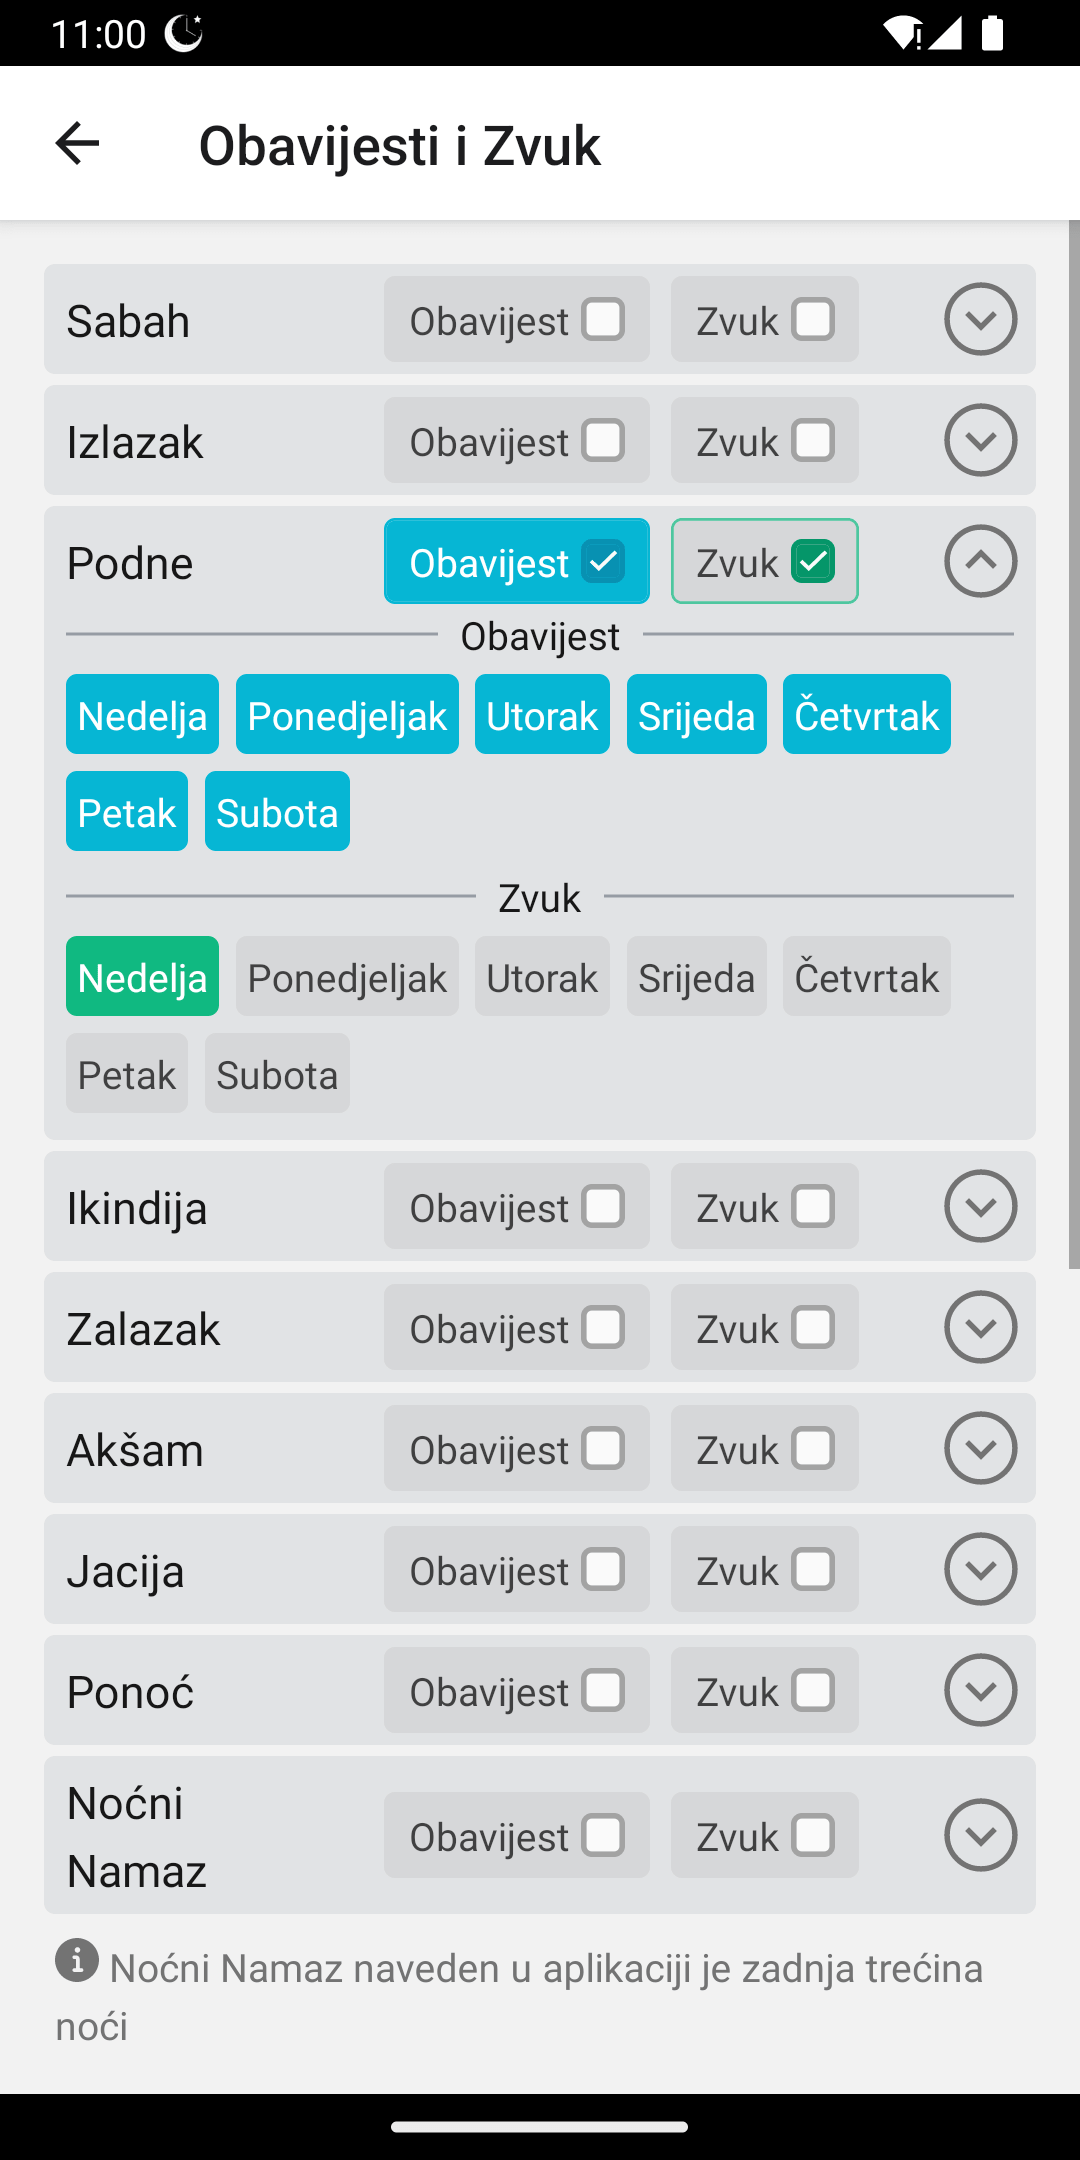Expand the Ikindija row options
Viewport: 1080px width, 2160px height.
coord(980,1206)
